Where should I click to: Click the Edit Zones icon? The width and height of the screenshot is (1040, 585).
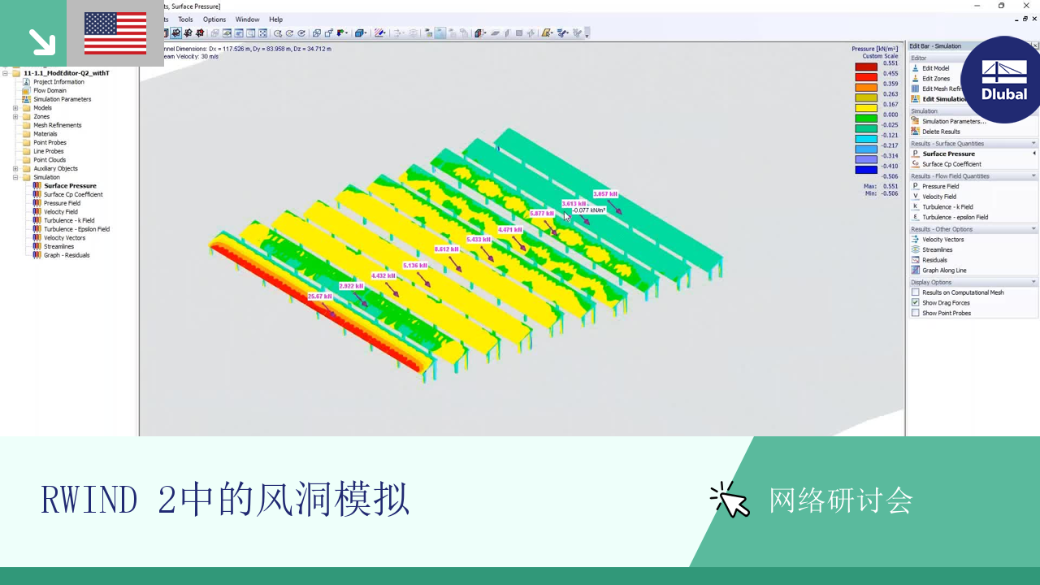(x=915, y=78)
